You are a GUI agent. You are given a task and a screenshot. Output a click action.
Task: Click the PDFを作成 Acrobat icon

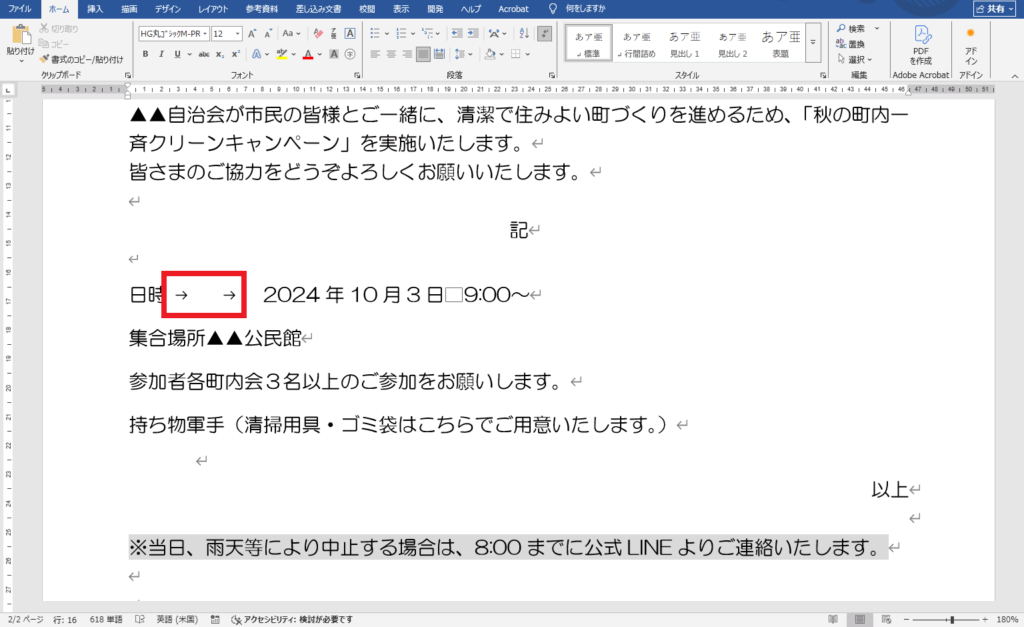(921, 44)
